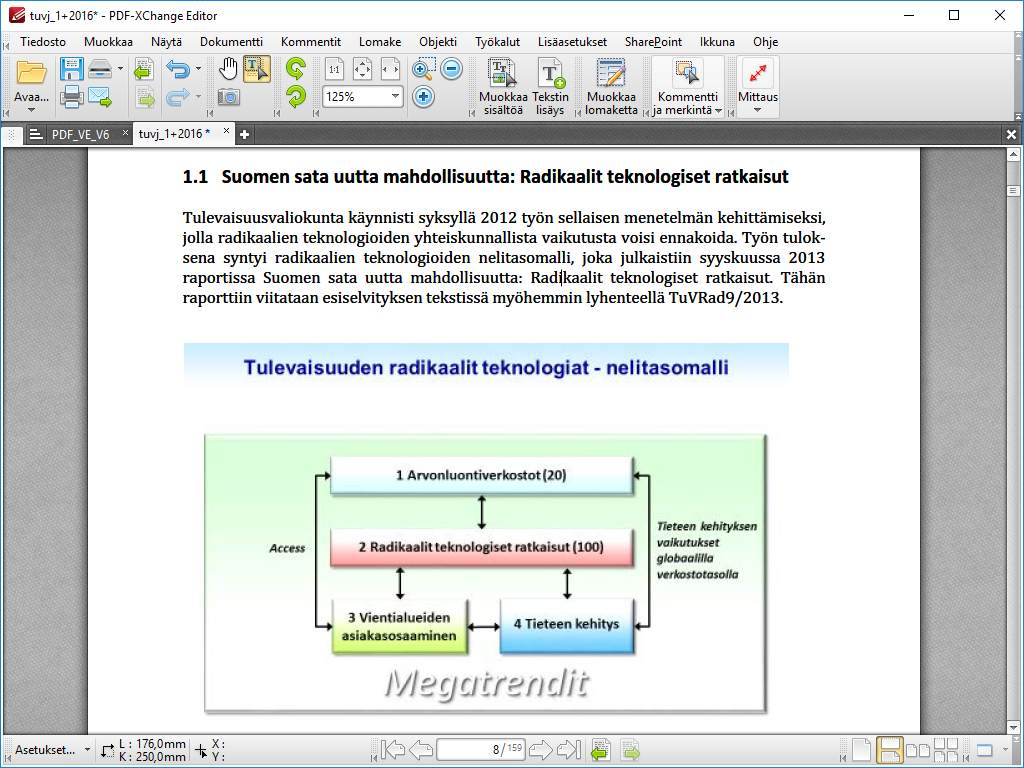This screenshot has width=1024, height=768.
Task: Open the Muokkaa menu
Action: pos(108,42)
